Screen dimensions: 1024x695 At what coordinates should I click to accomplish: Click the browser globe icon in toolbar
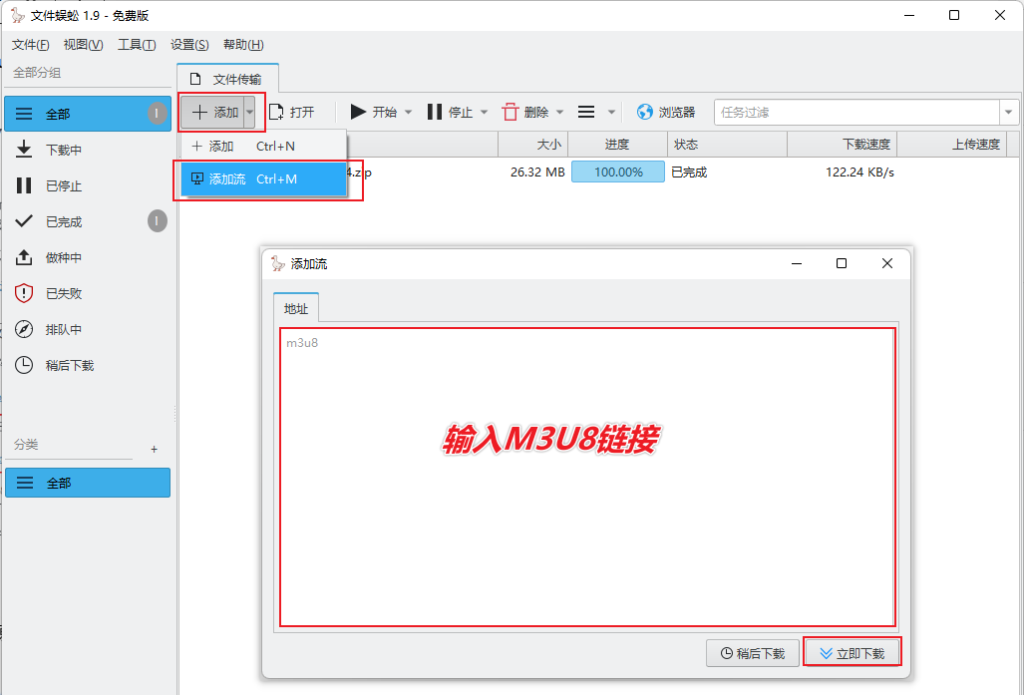point(644,112)
